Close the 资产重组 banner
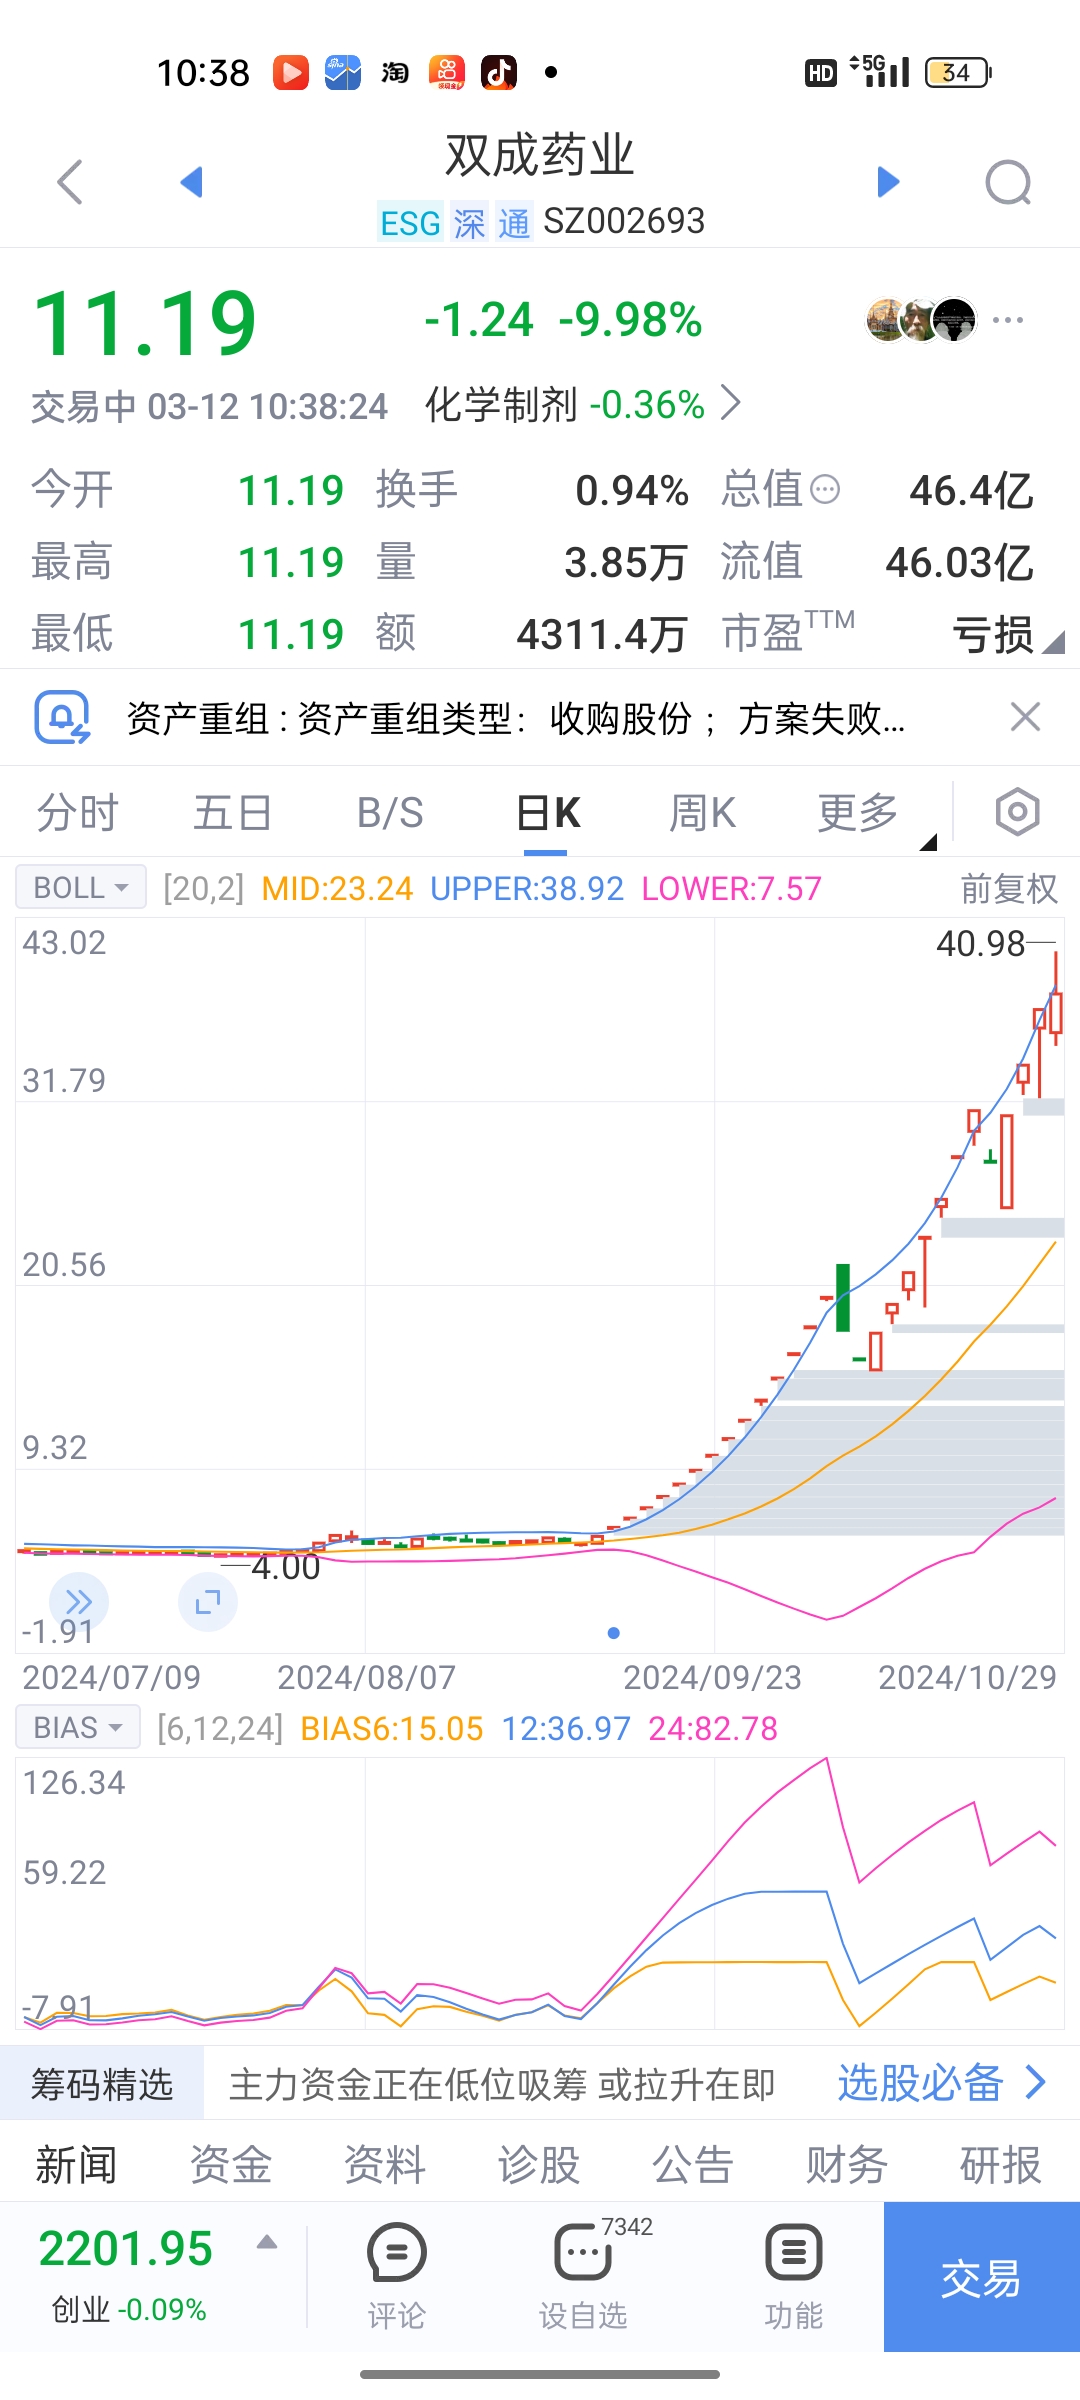 point(1025,717)
